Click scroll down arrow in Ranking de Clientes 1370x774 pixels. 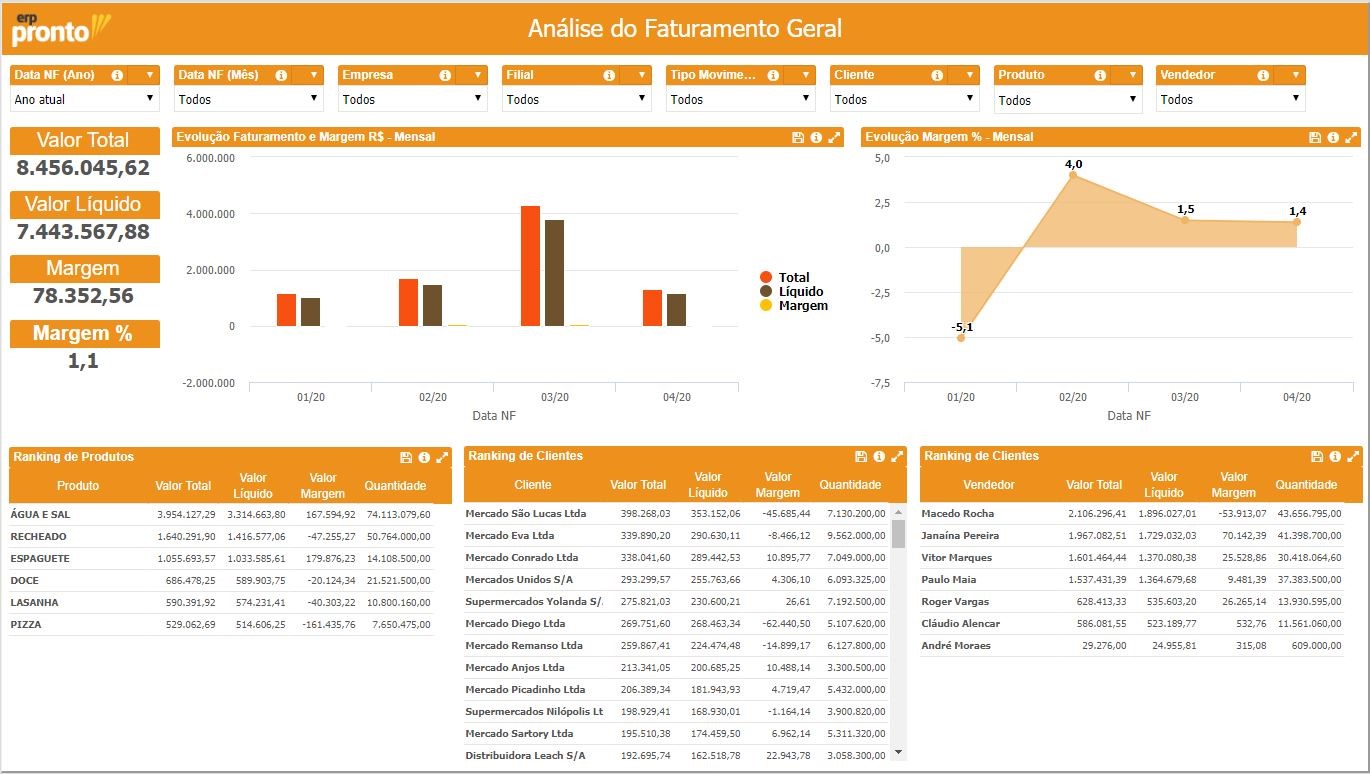point(898,751)
